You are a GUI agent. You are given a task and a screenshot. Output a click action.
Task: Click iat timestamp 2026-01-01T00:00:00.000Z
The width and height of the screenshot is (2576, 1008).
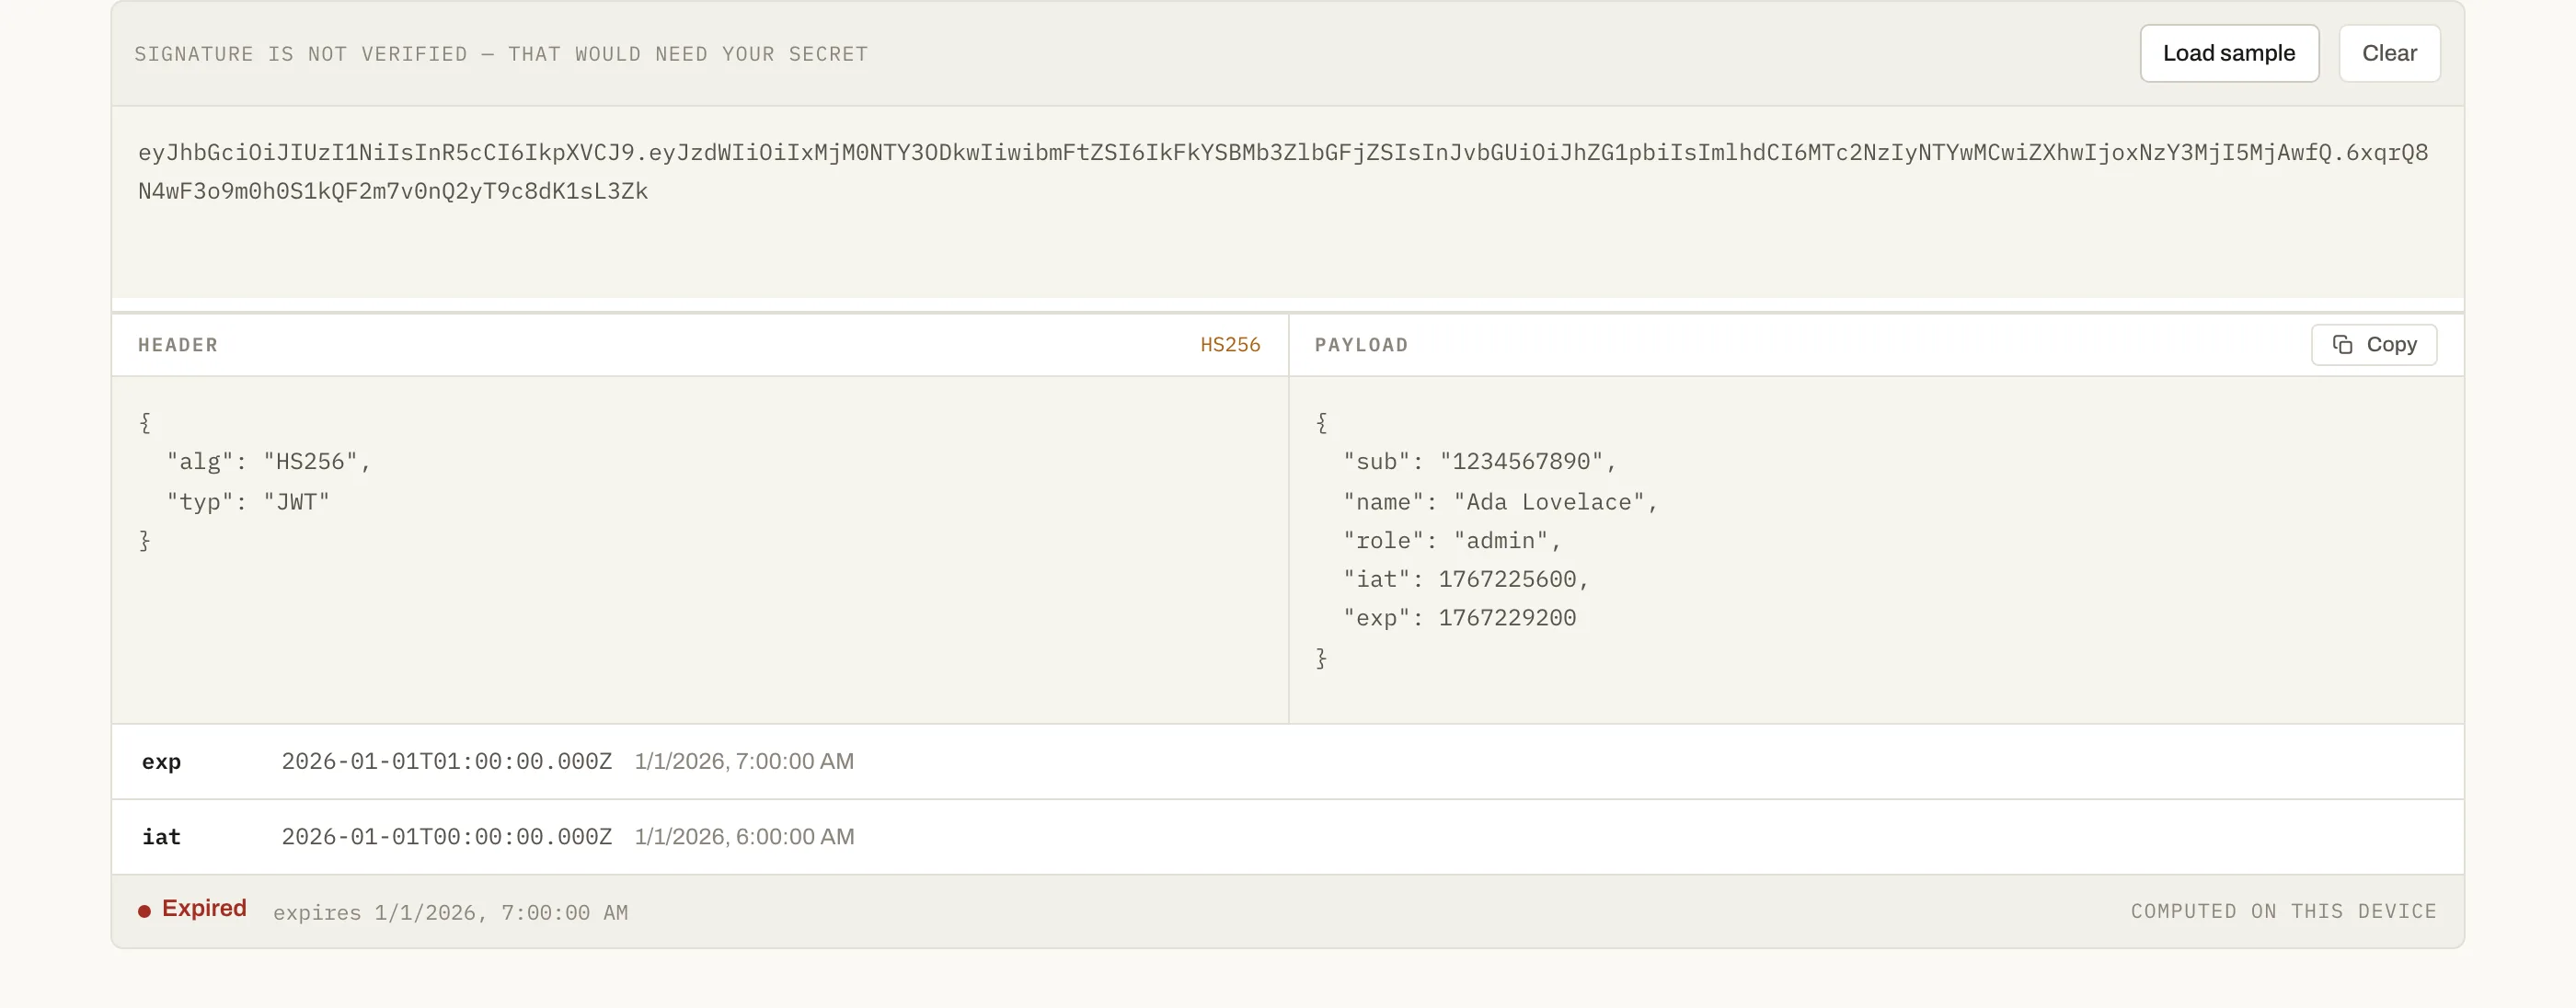click(447, 836)
